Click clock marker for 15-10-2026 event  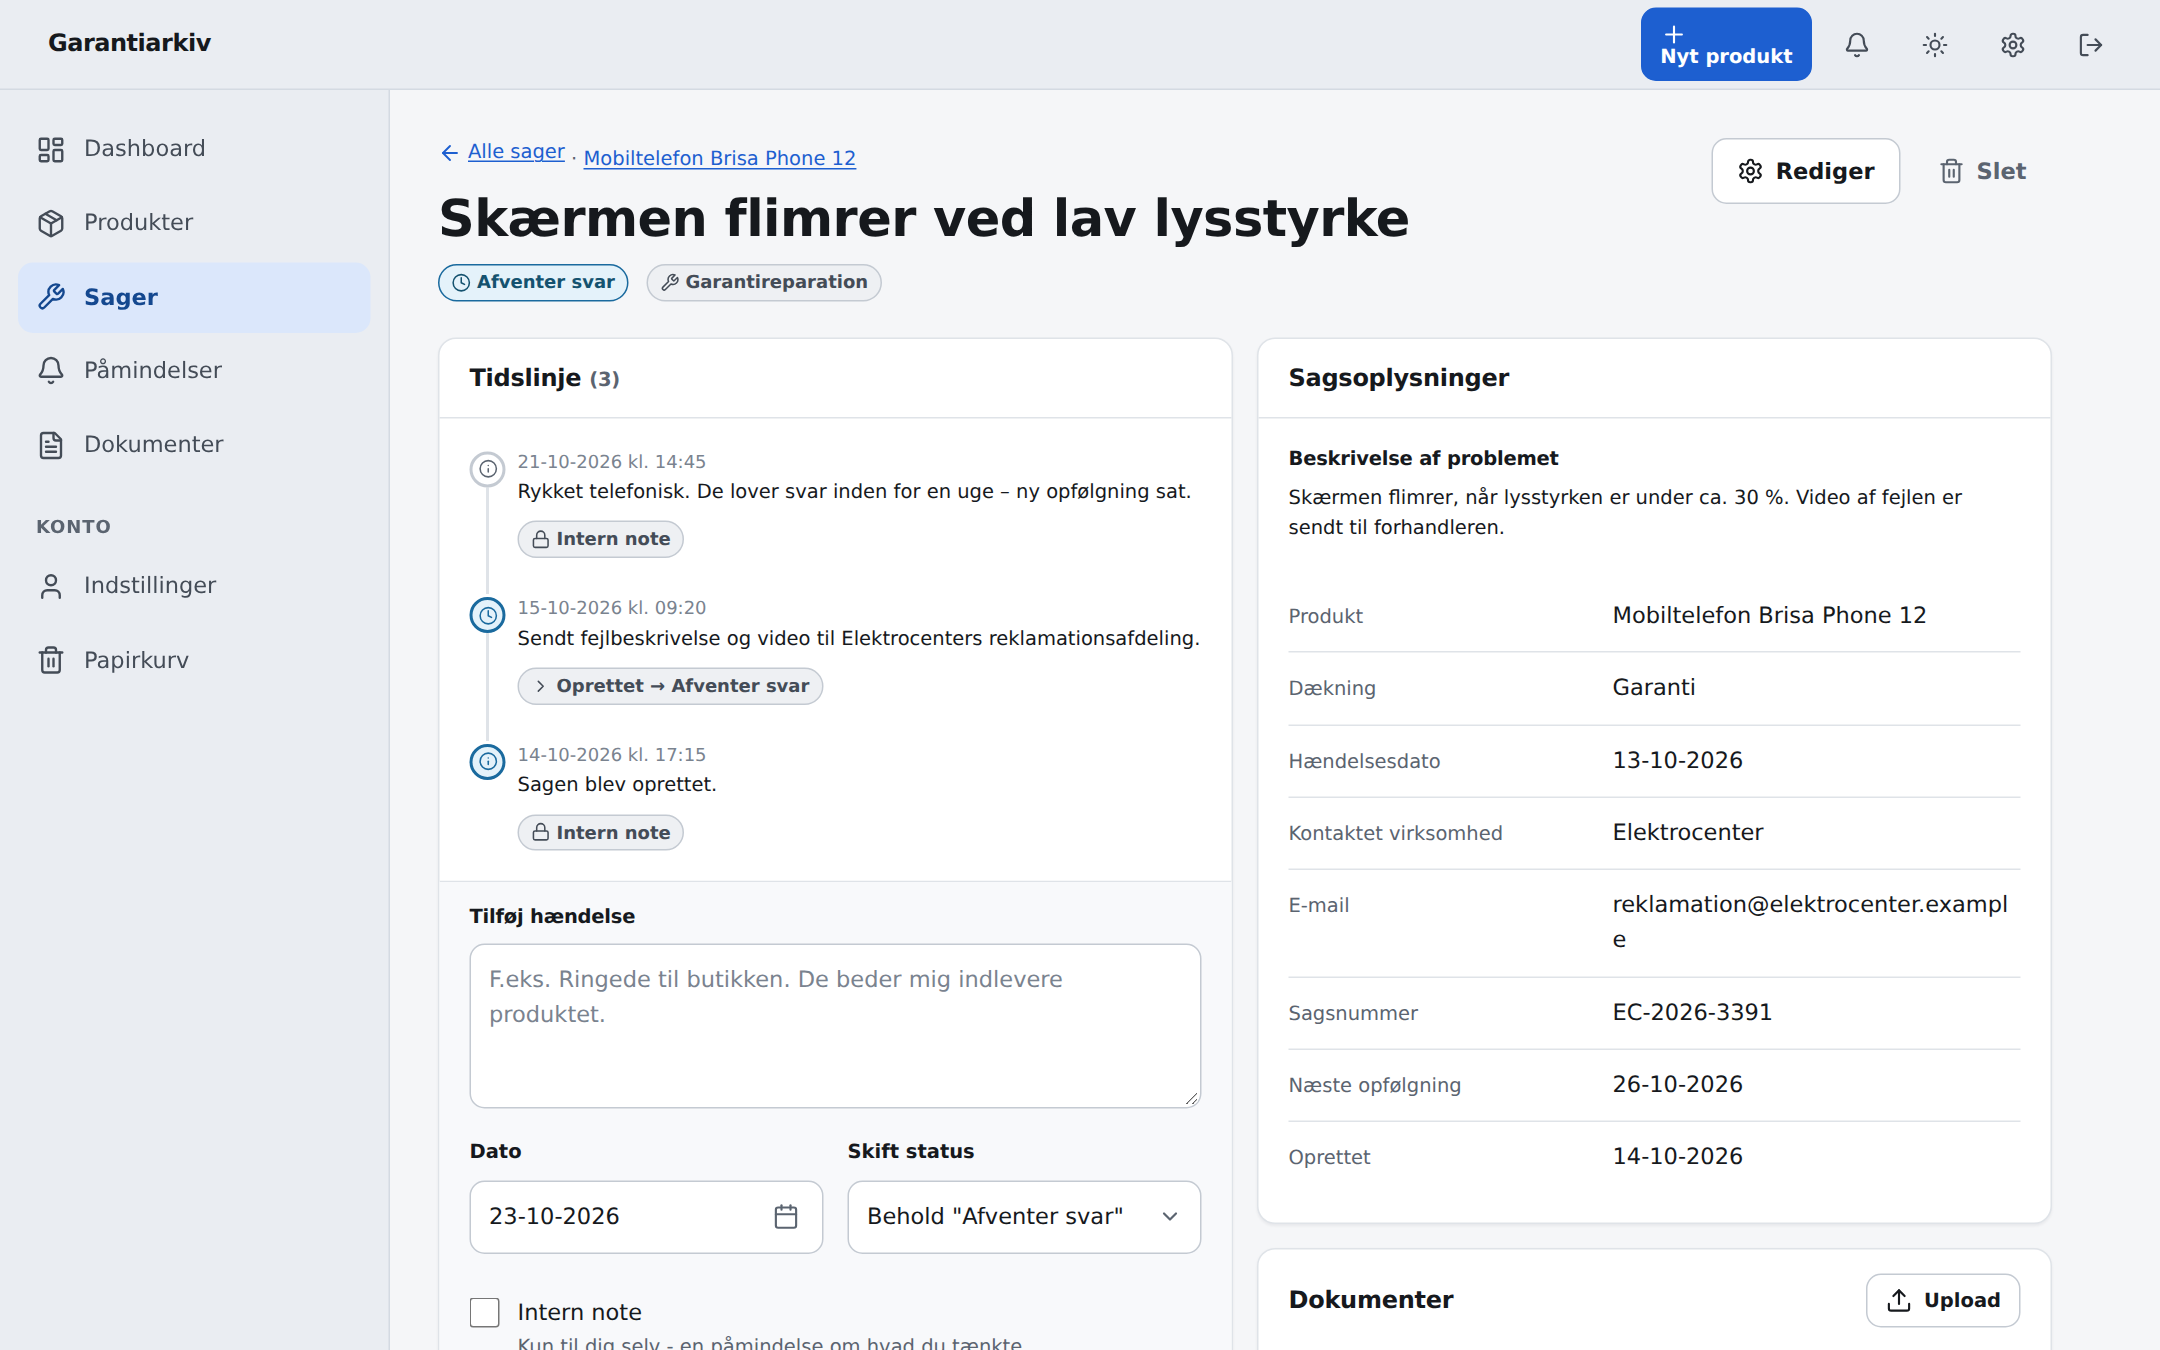(487, 615)
